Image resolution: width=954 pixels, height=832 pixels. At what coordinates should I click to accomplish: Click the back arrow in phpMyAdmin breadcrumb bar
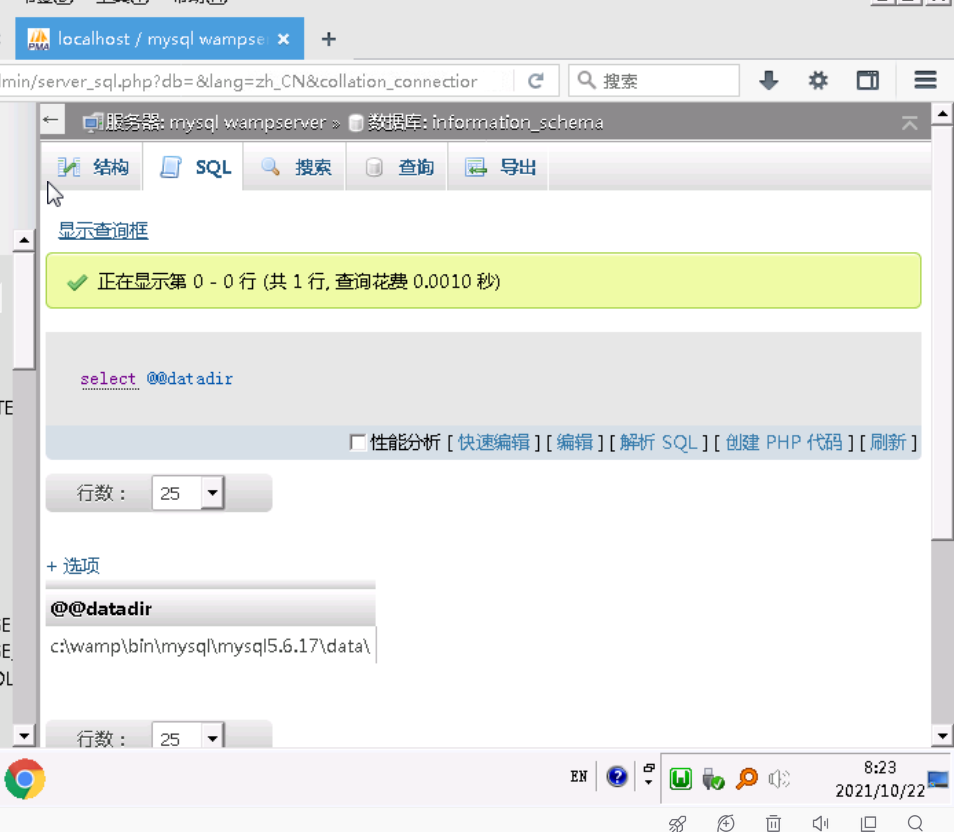point(51,120)
